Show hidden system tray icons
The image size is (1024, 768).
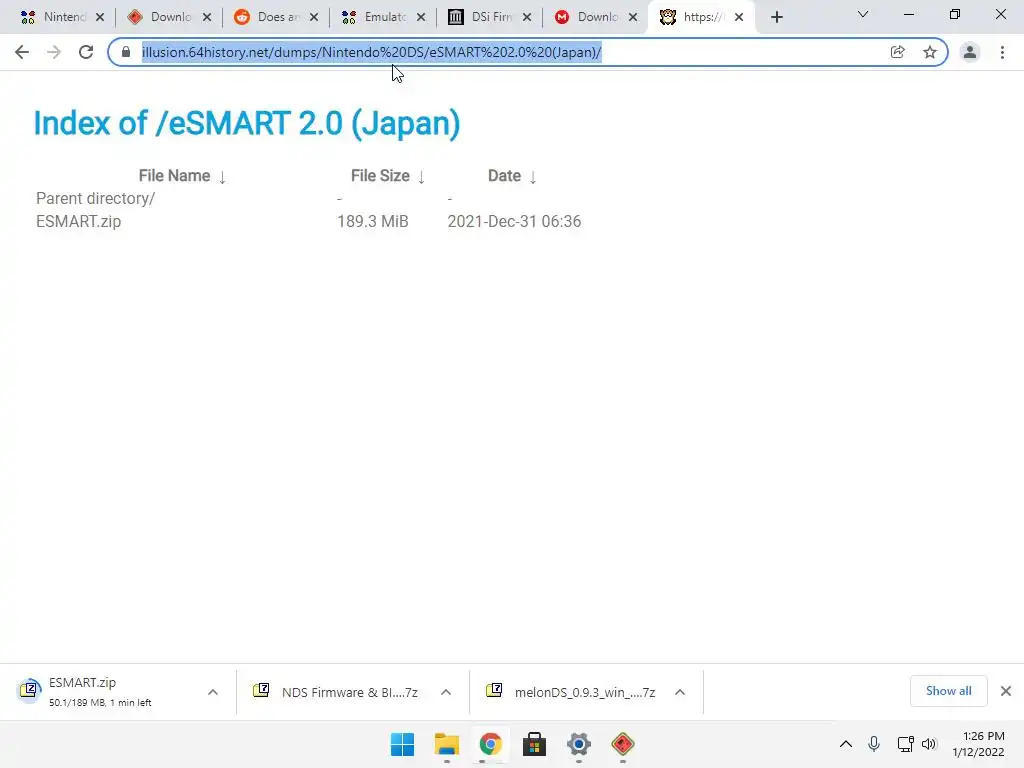pyautogui.click(x=846, y=744)
